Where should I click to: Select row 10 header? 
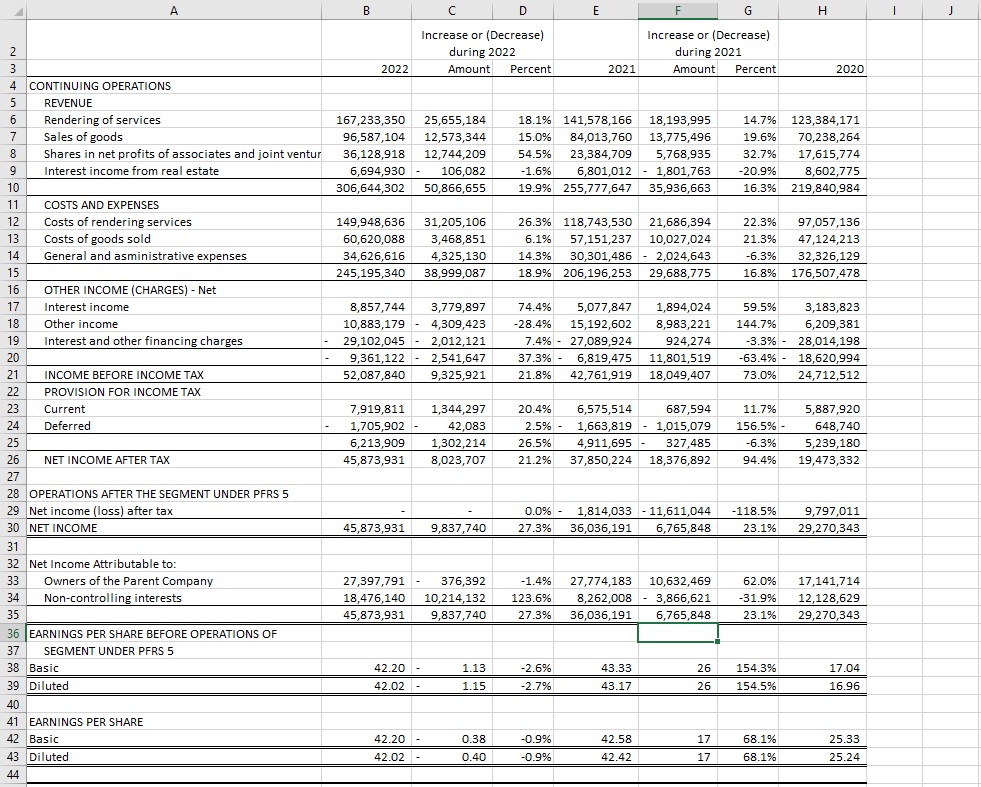[13, 188]
